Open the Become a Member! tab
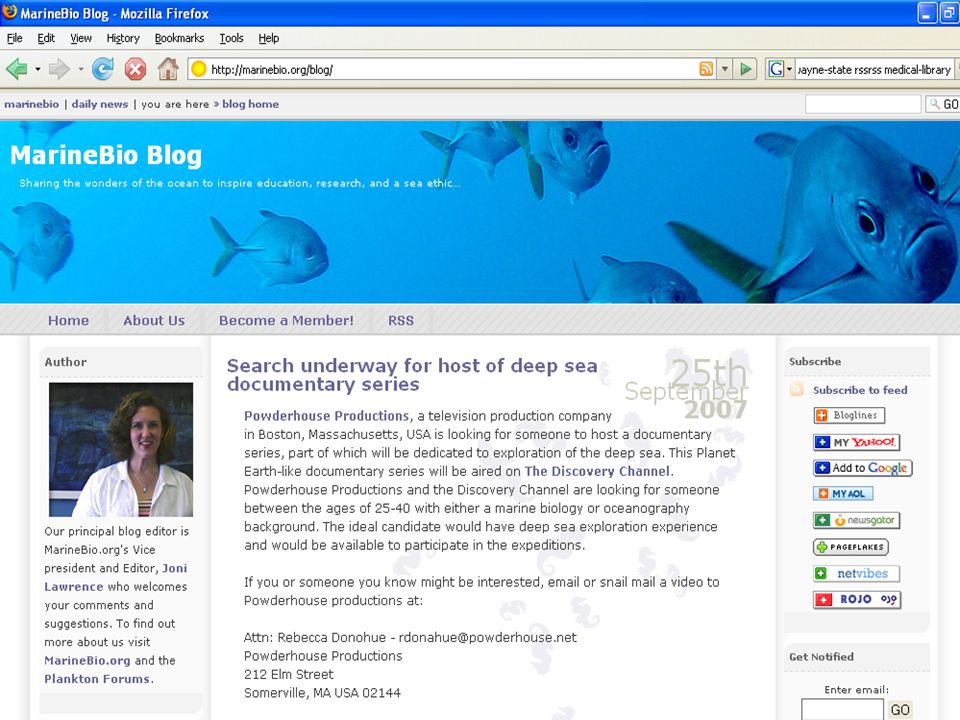960x720 pixels. tap(286, 320)
